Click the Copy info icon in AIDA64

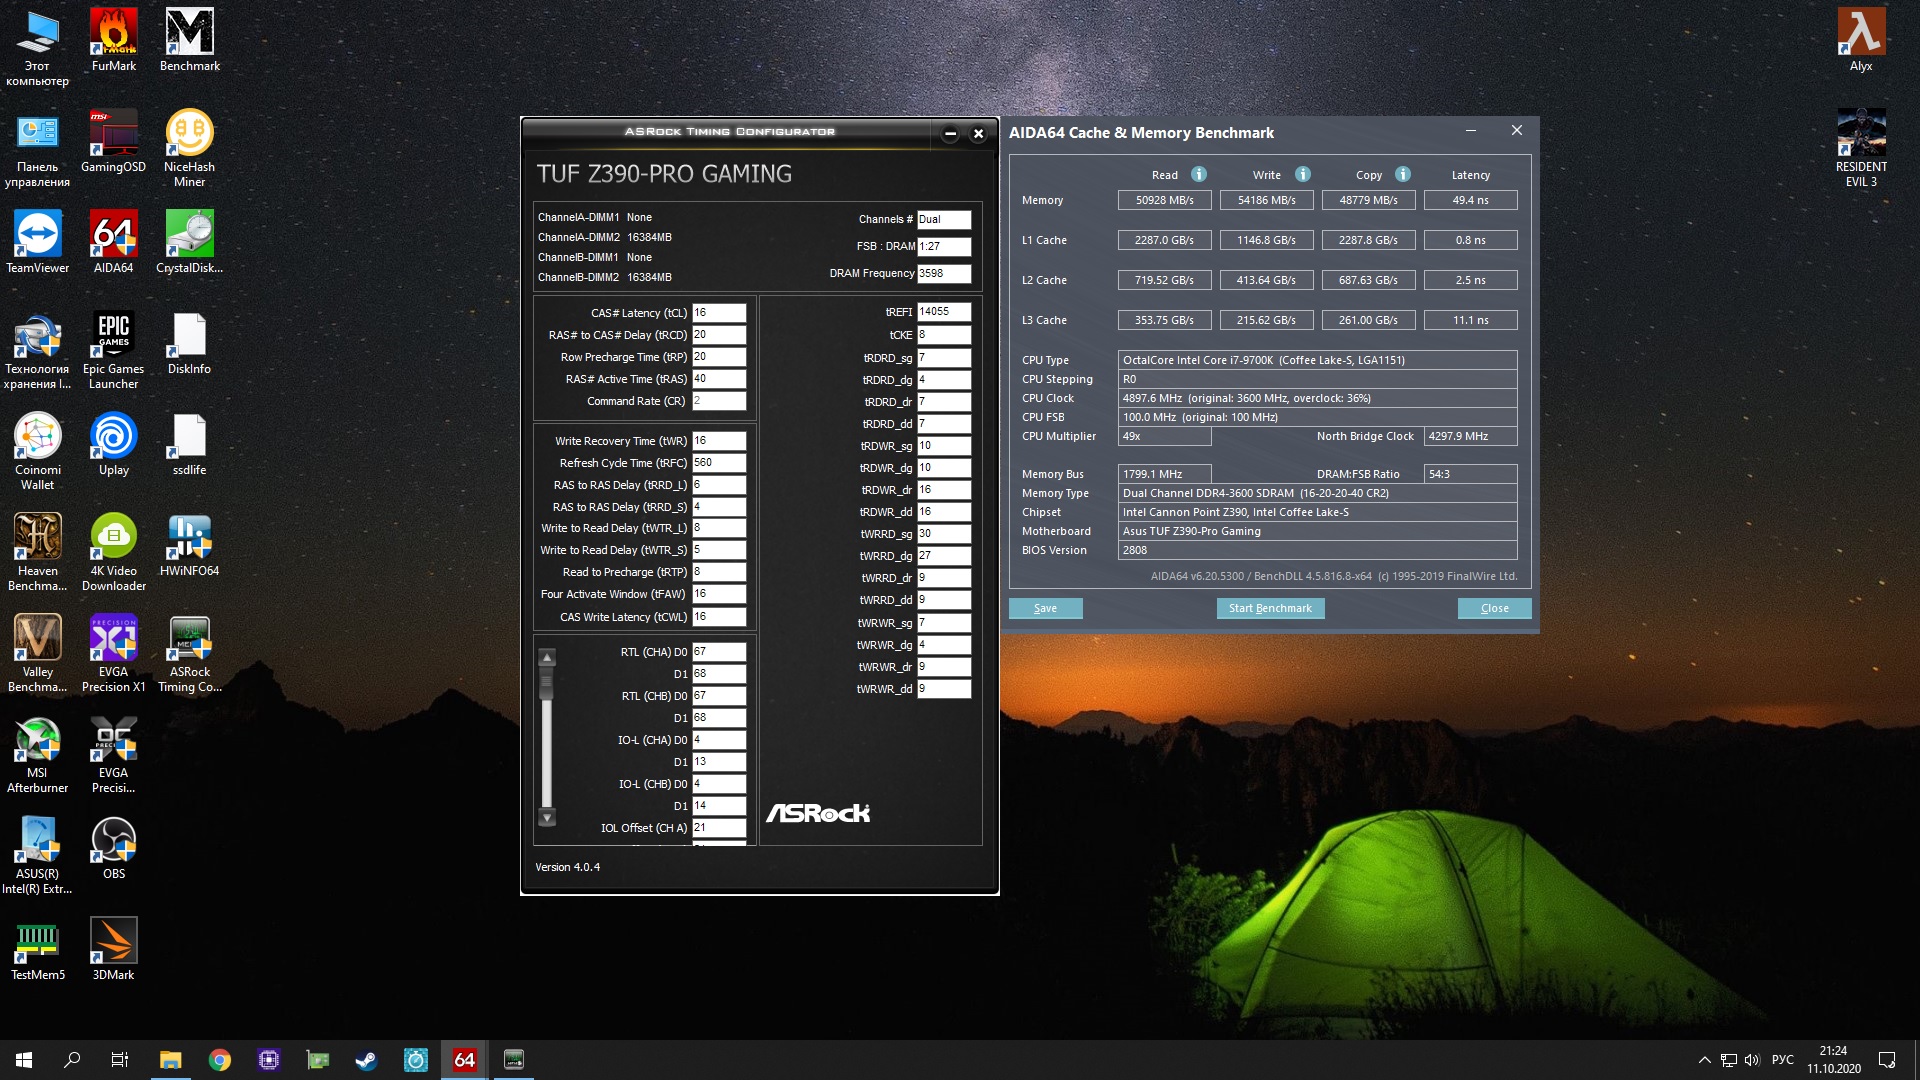(x=1402, y=174)
